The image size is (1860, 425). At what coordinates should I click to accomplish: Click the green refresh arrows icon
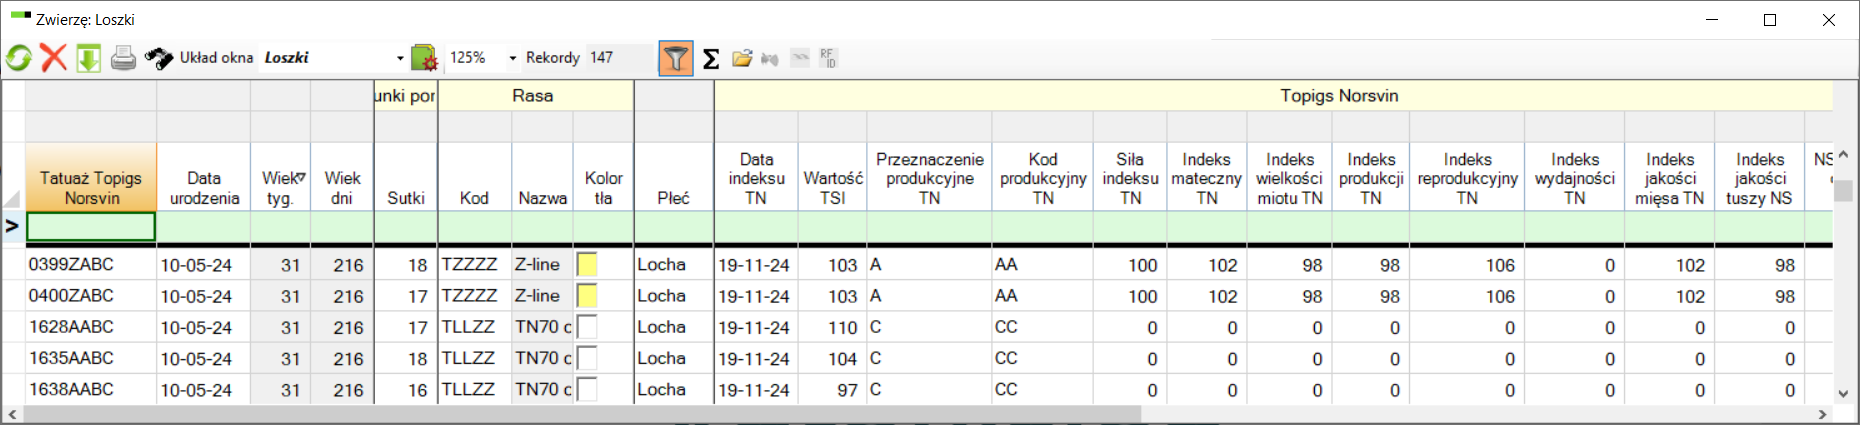click(x=19, y=58)
